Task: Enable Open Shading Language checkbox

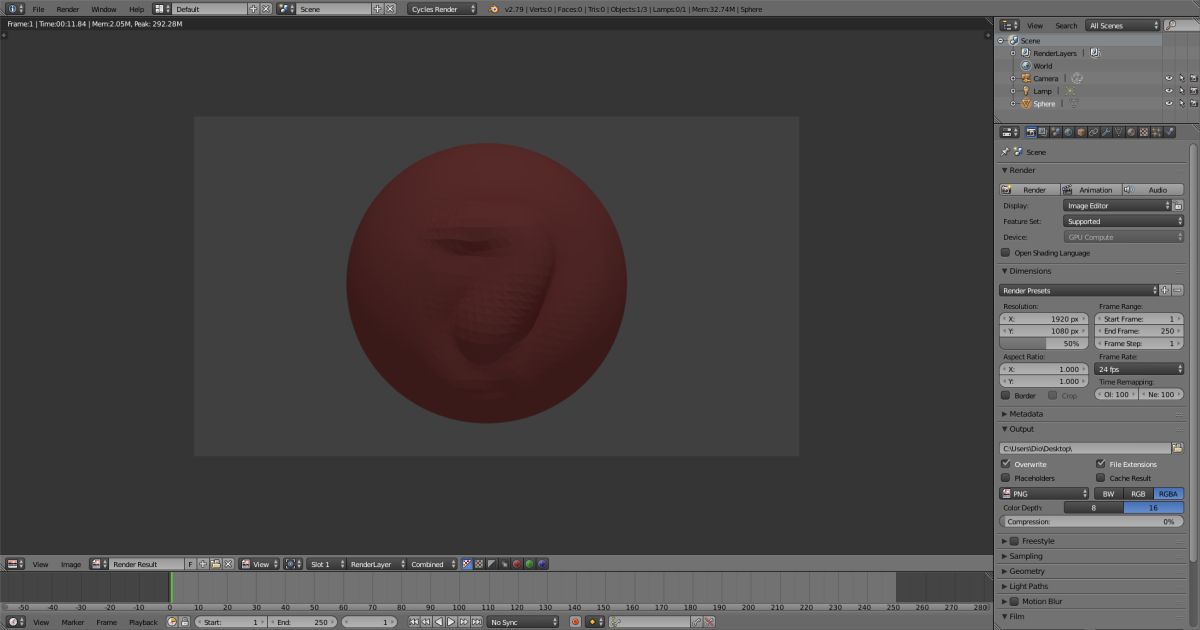Action: (1006, 253)
